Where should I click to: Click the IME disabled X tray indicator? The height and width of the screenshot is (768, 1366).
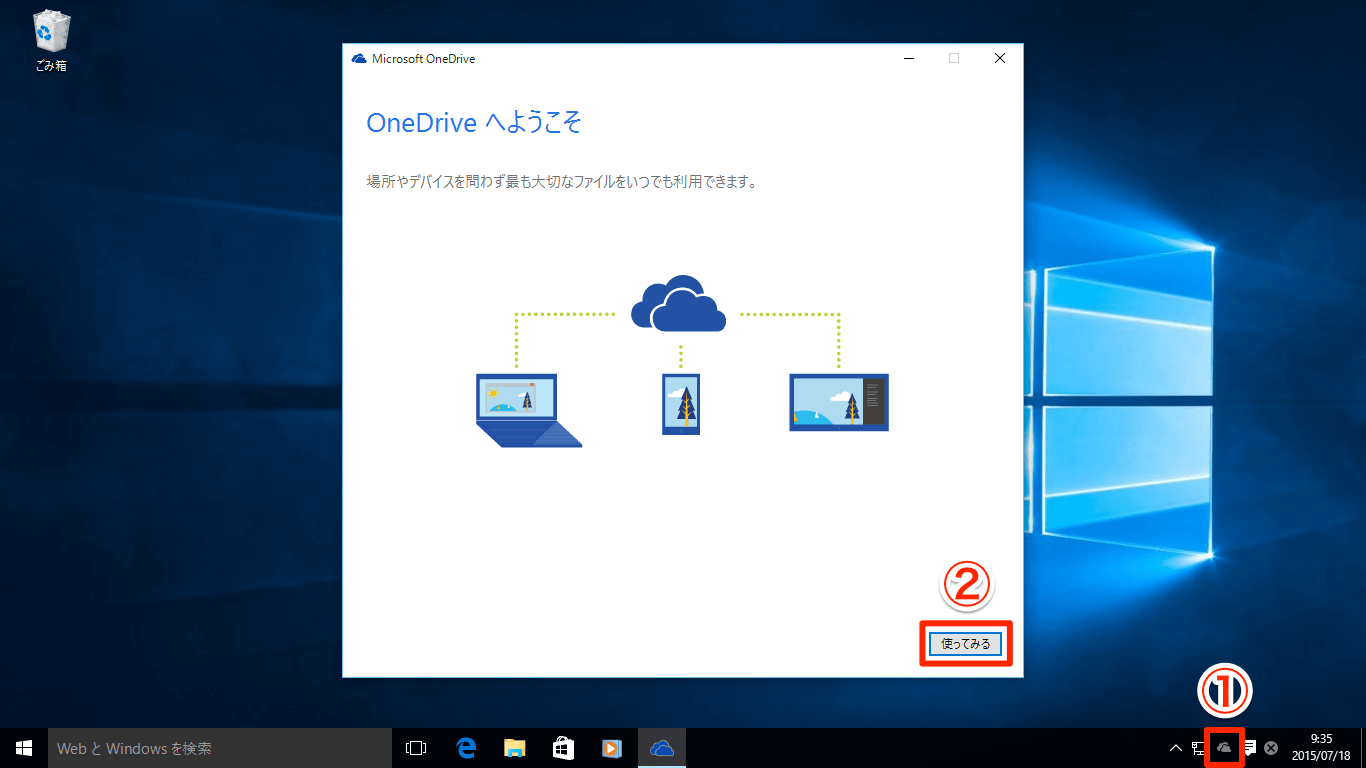pos(1271,748)
